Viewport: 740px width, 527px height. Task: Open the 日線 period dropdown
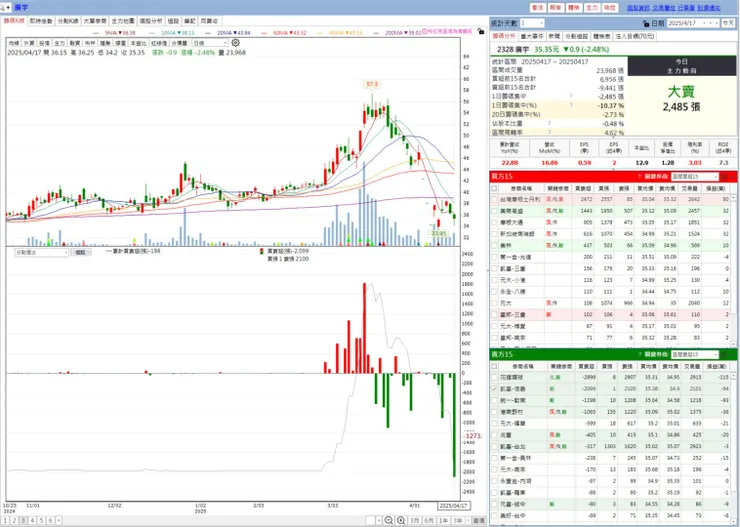pyautogui.click(x=210, y=42)
